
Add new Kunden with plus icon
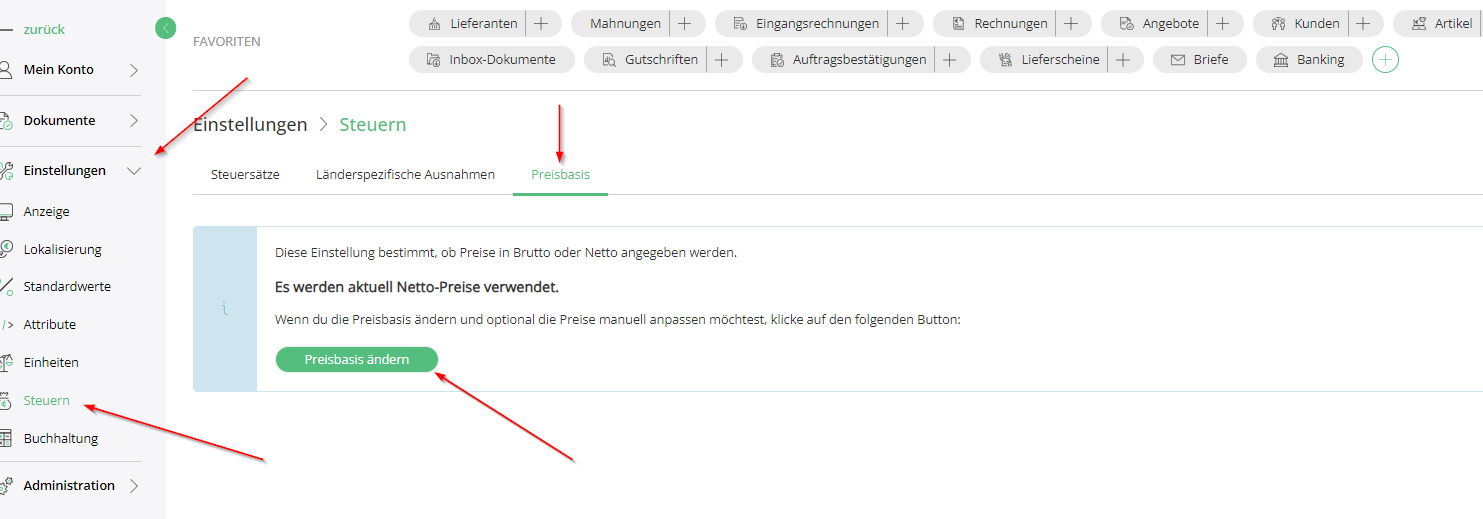click(x=1363, y=23)
